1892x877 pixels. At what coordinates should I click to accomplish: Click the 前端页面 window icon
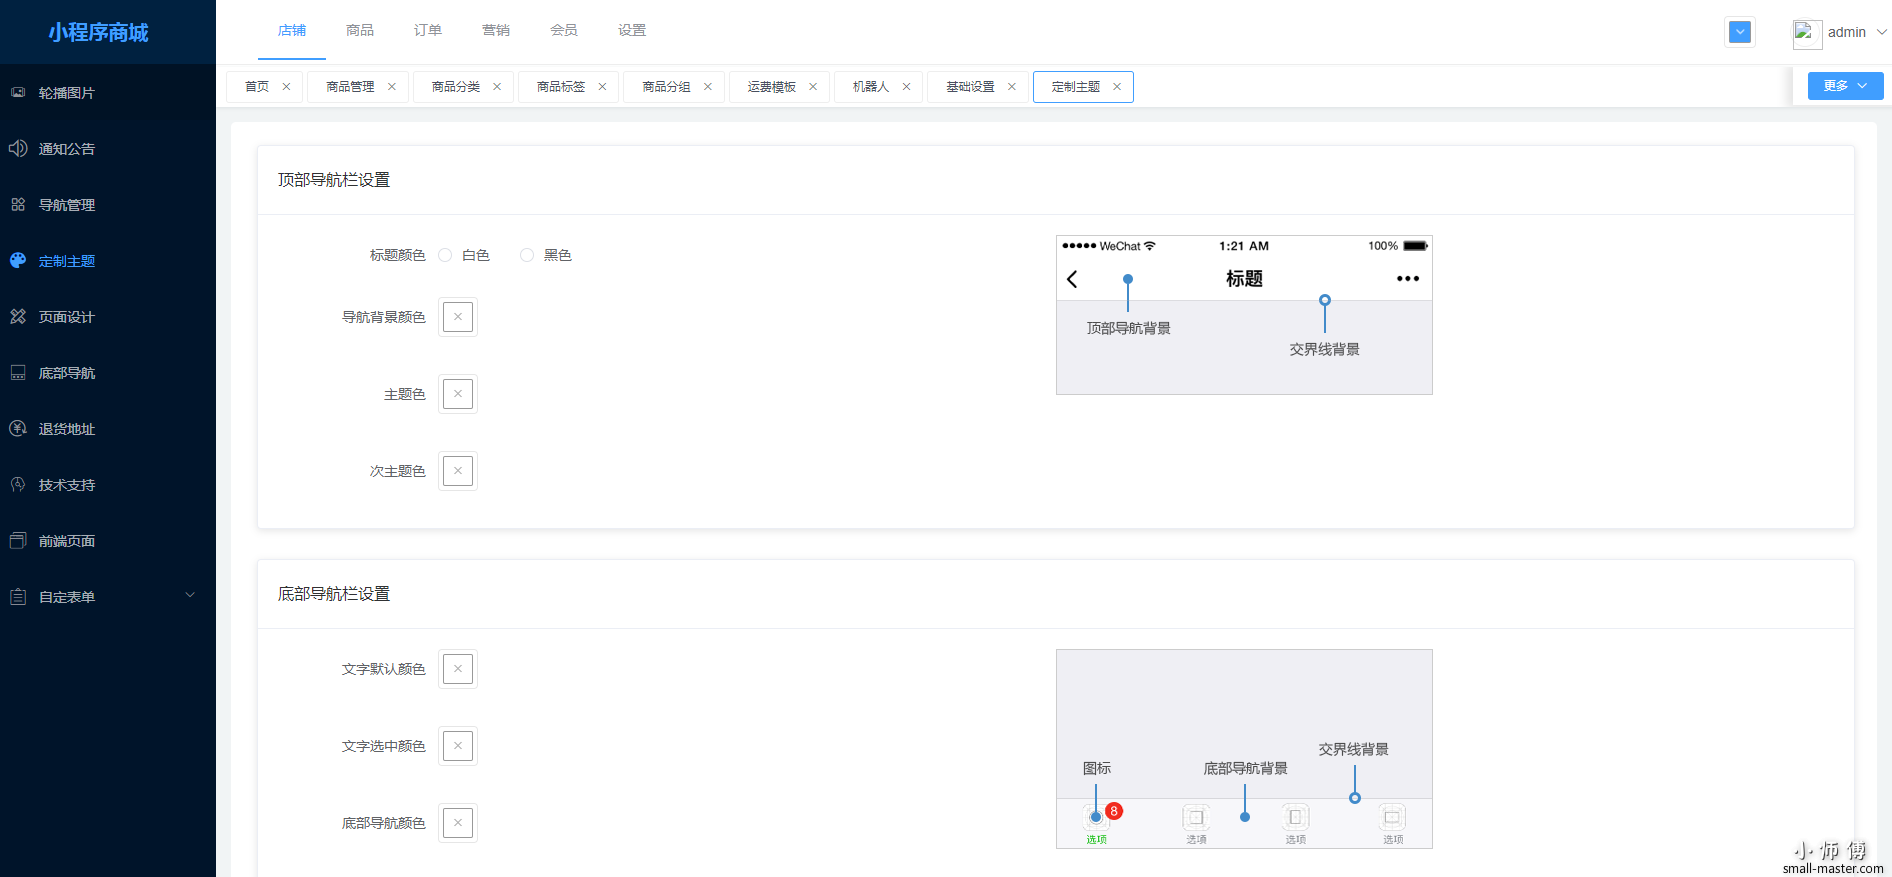pos(18,540)
